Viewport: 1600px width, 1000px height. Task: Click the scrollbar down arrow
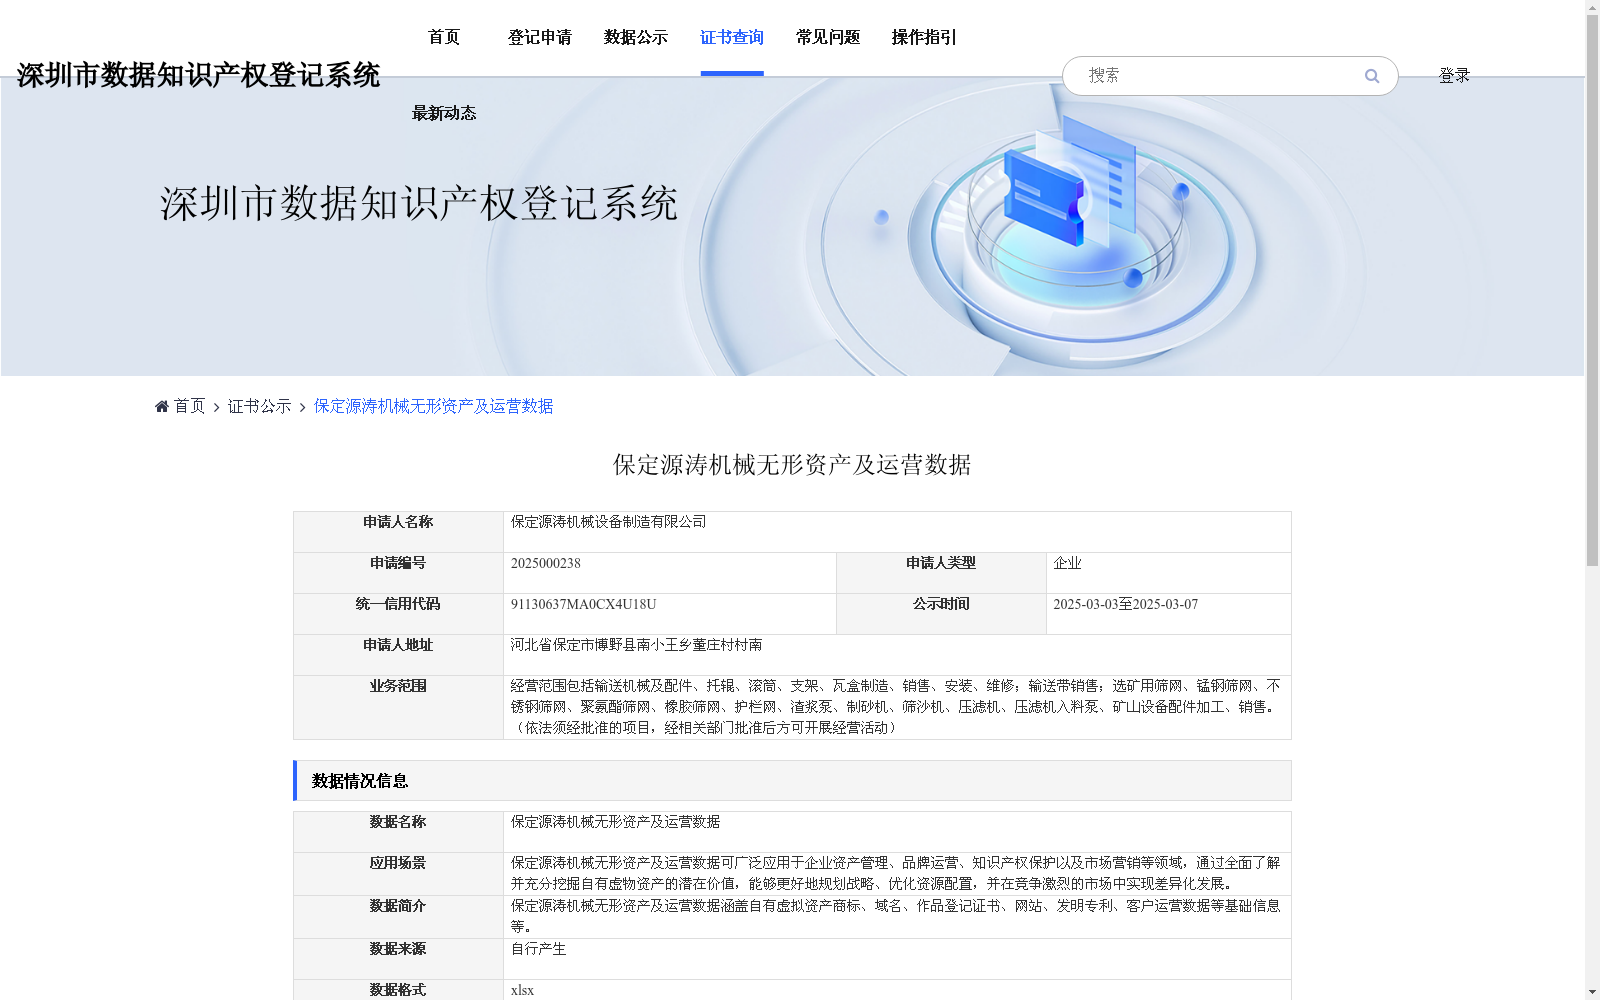pos(1592,992)
